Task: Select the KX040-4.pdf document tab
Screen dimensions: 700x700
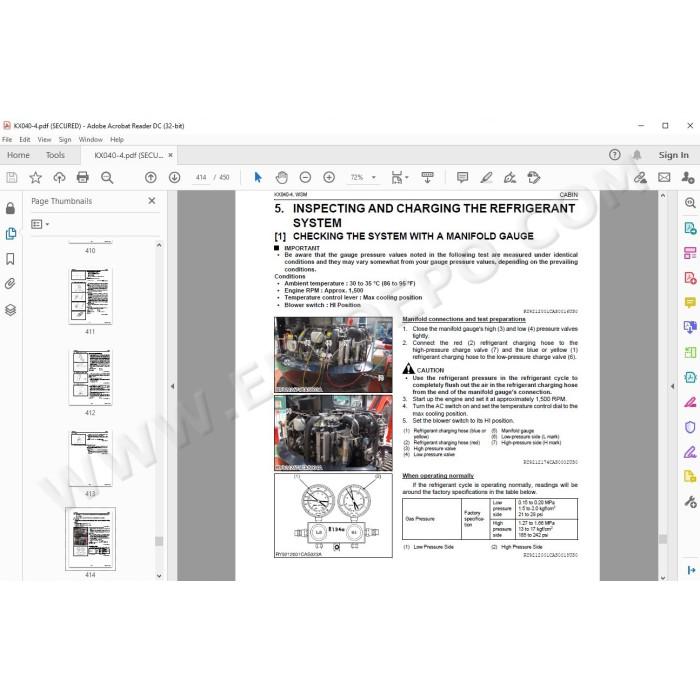Action: [x=129, y=155]
